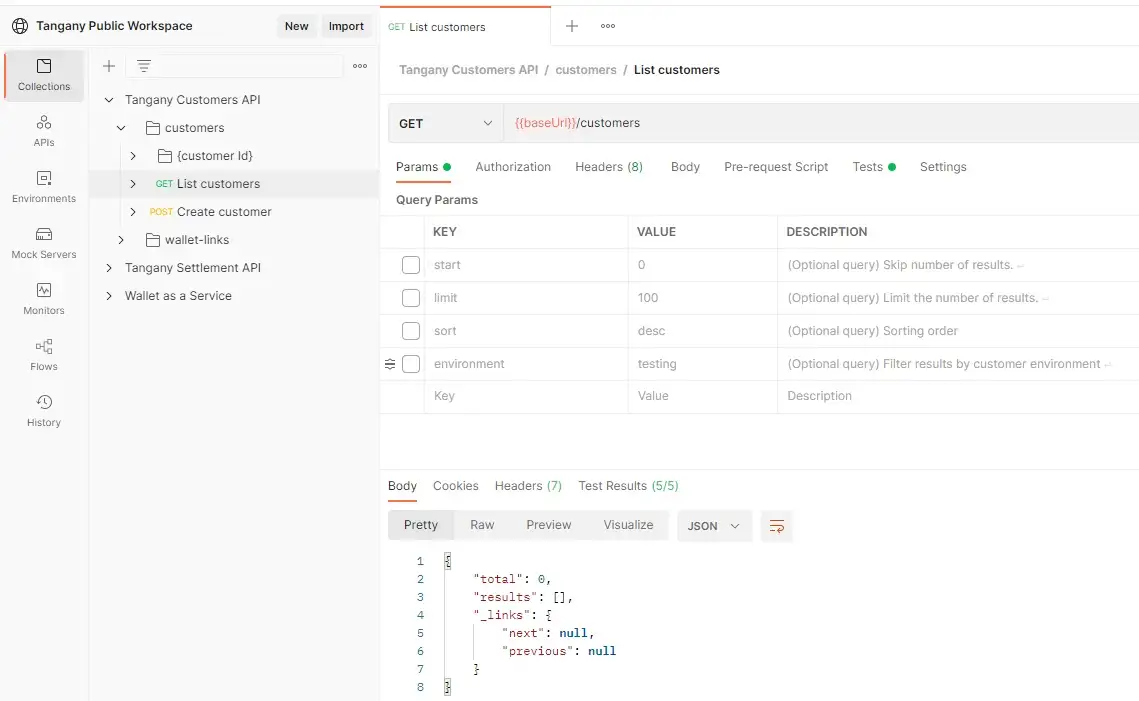Click the empty Description field in params
The image size is (1139, 701).
[957, 397]
